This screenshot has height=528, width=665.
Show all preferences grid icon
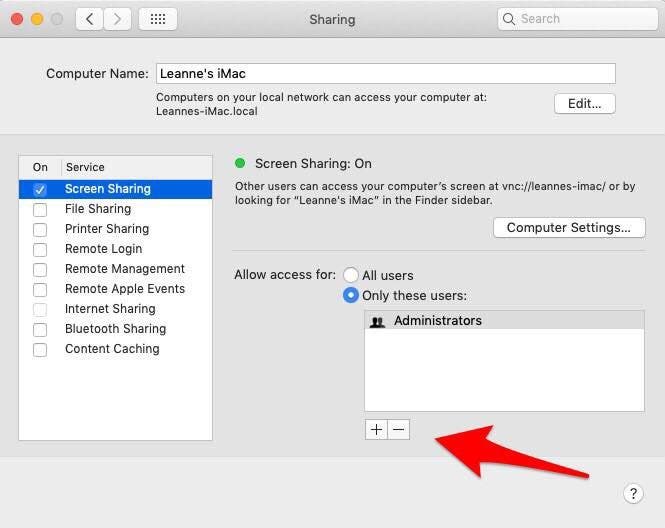coord(157,19)
